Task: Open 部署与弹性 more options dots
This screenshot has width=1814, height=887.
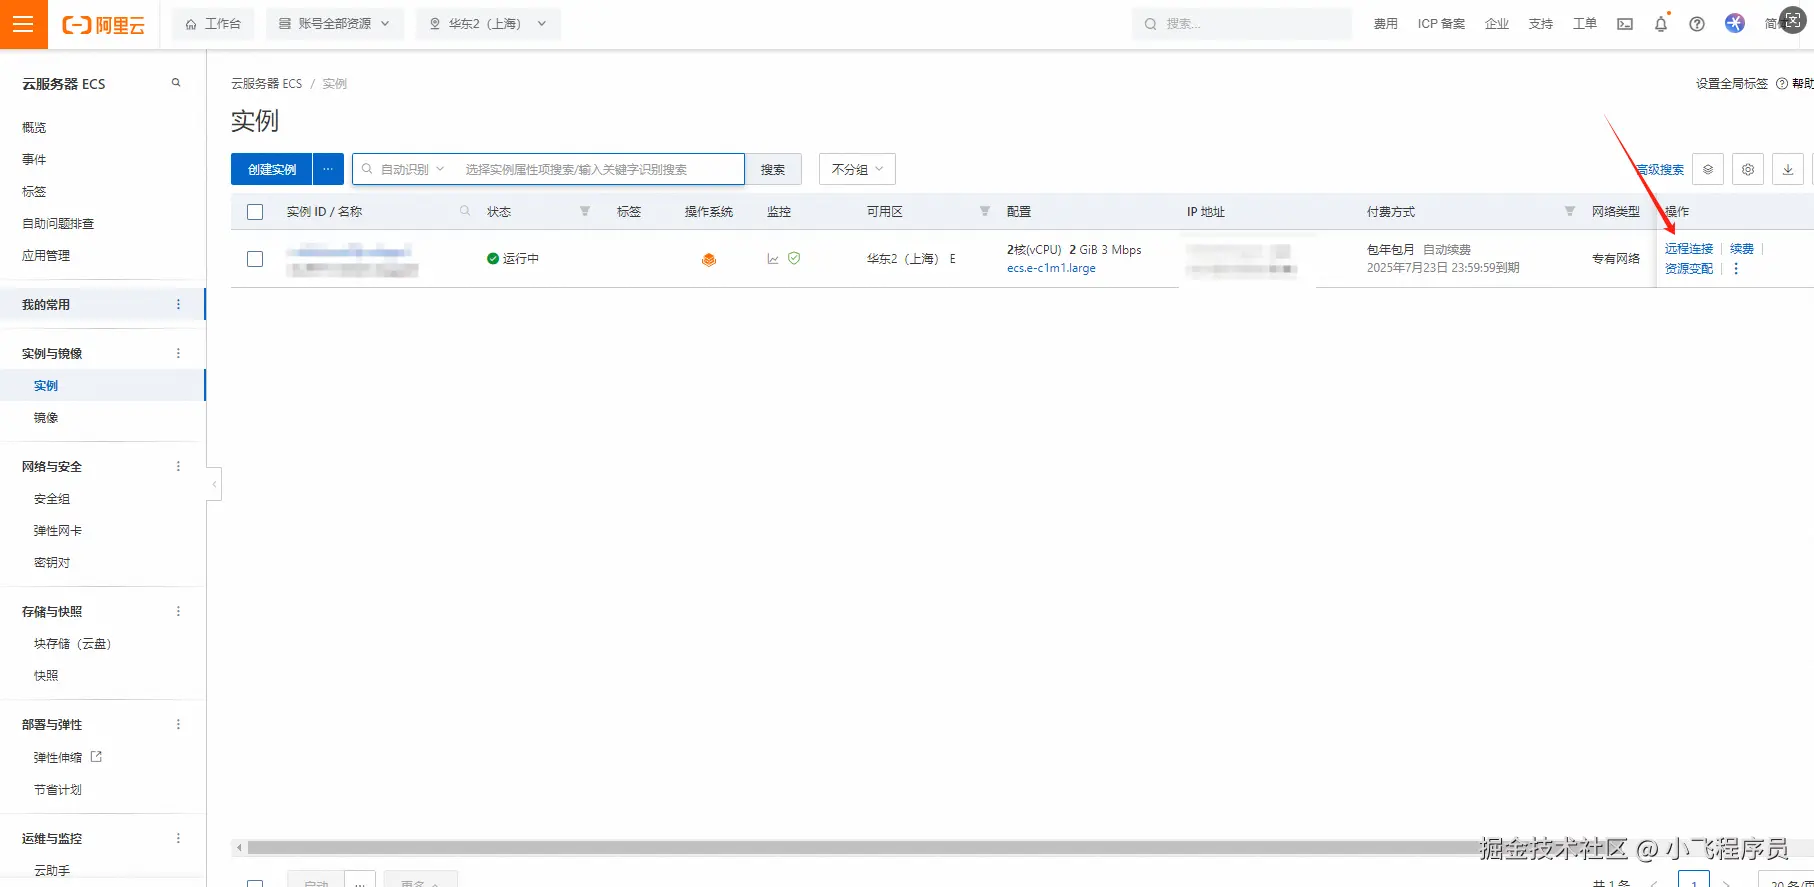Action: (179, 724)
